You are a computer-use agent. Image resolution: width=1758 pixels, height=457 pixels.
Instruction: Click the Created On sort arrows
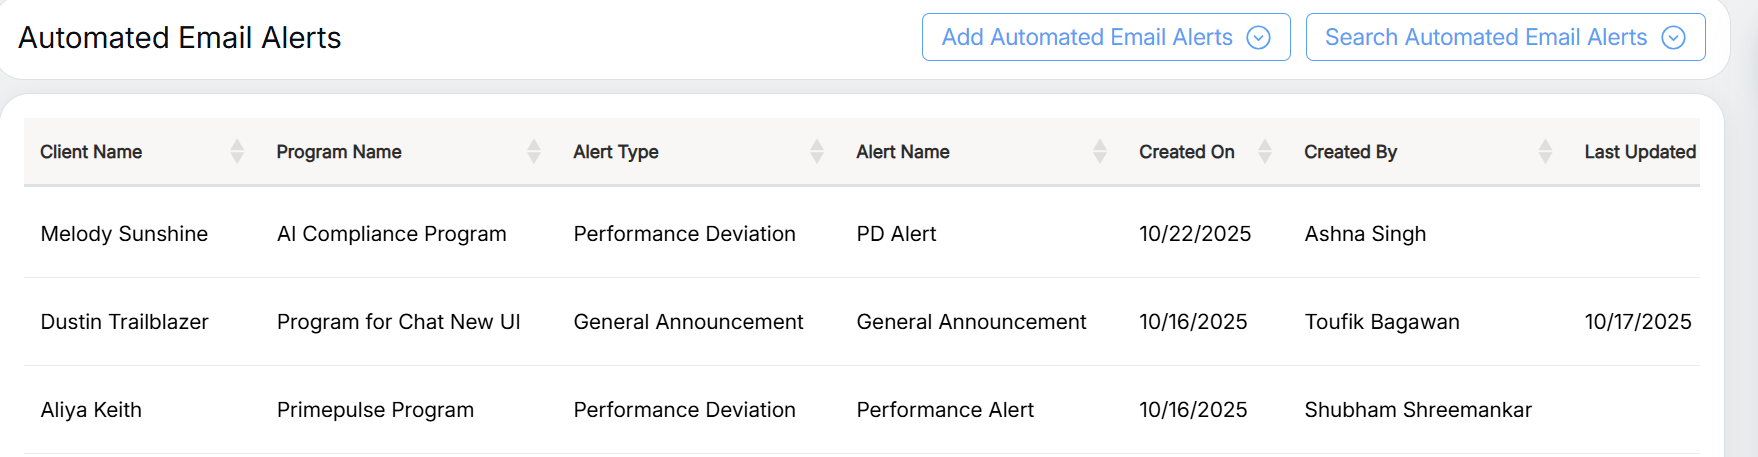(x=1265, y=152)
